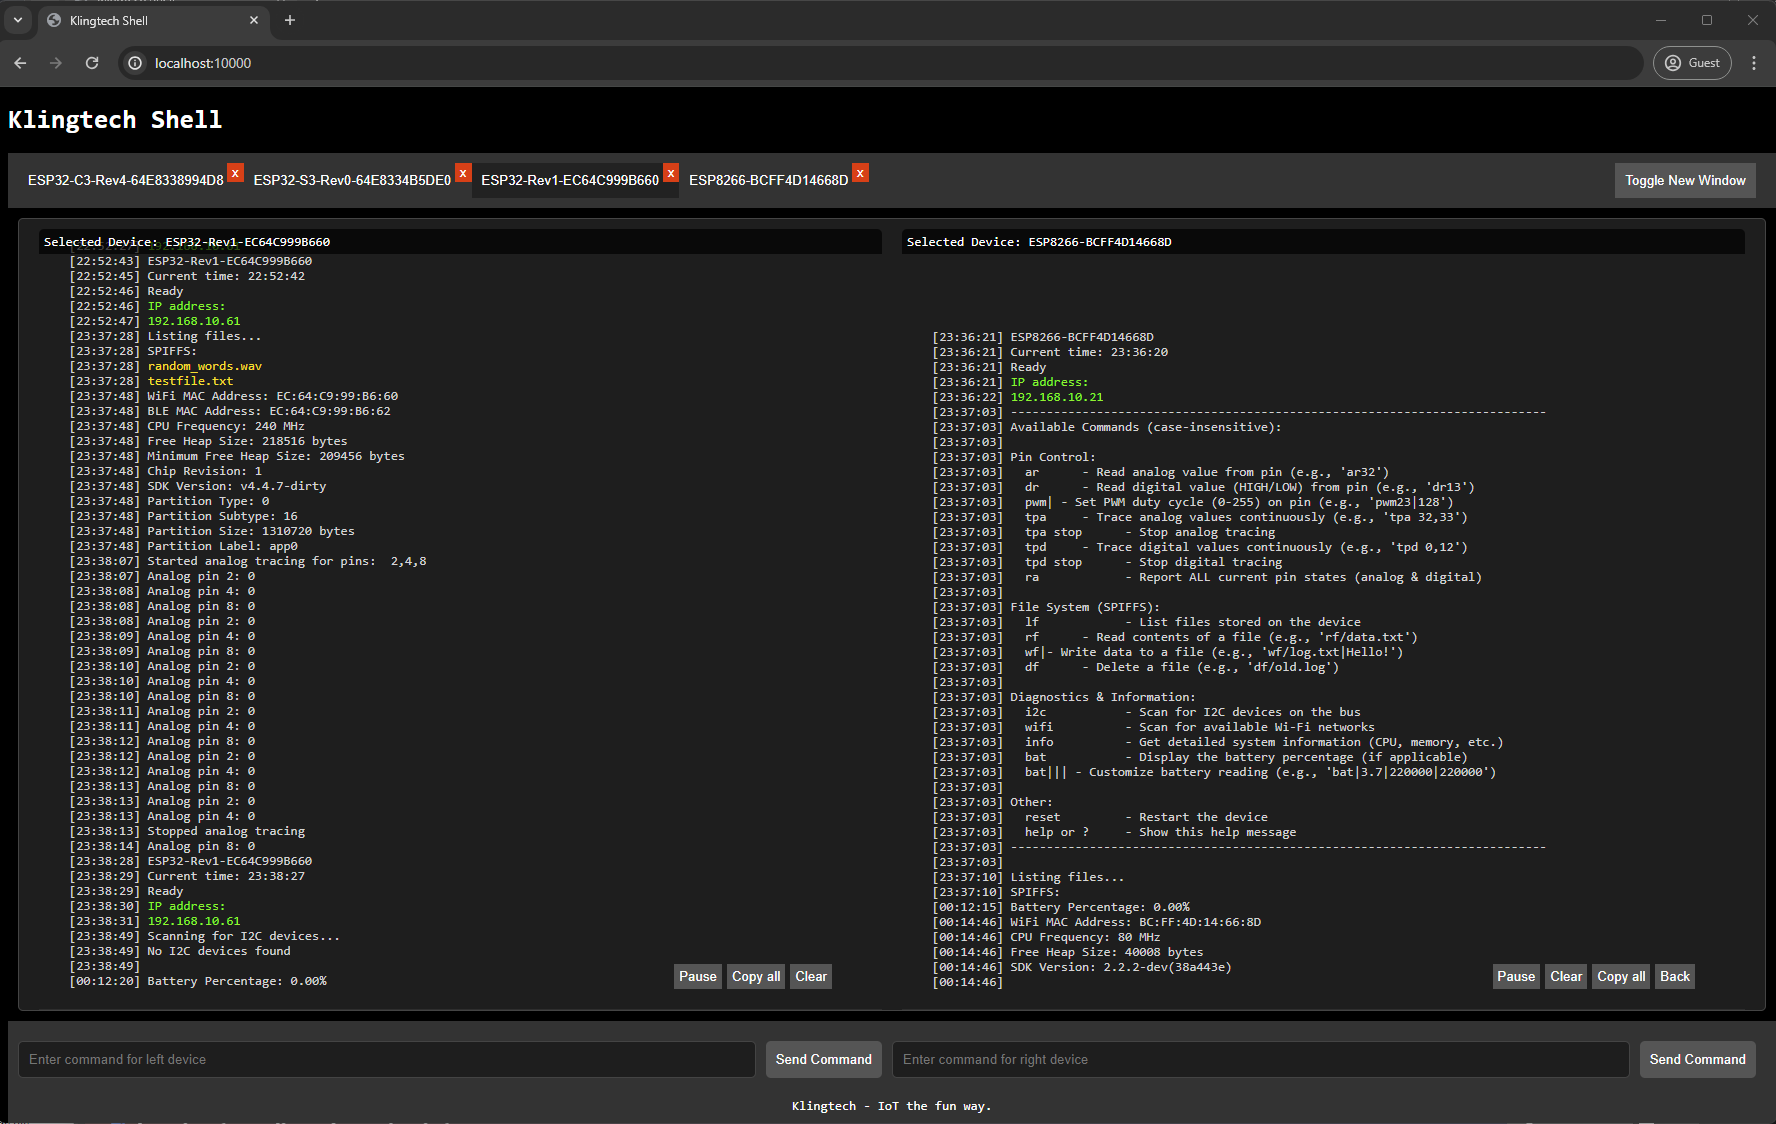
Task: Clear the left device log
Action: pos(811,977)
